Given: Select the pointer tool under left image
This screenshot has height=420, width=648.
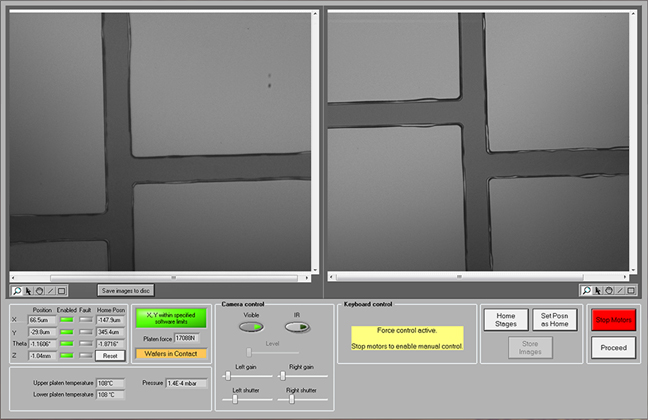Looking at the screenshot, I should point(27,290).
